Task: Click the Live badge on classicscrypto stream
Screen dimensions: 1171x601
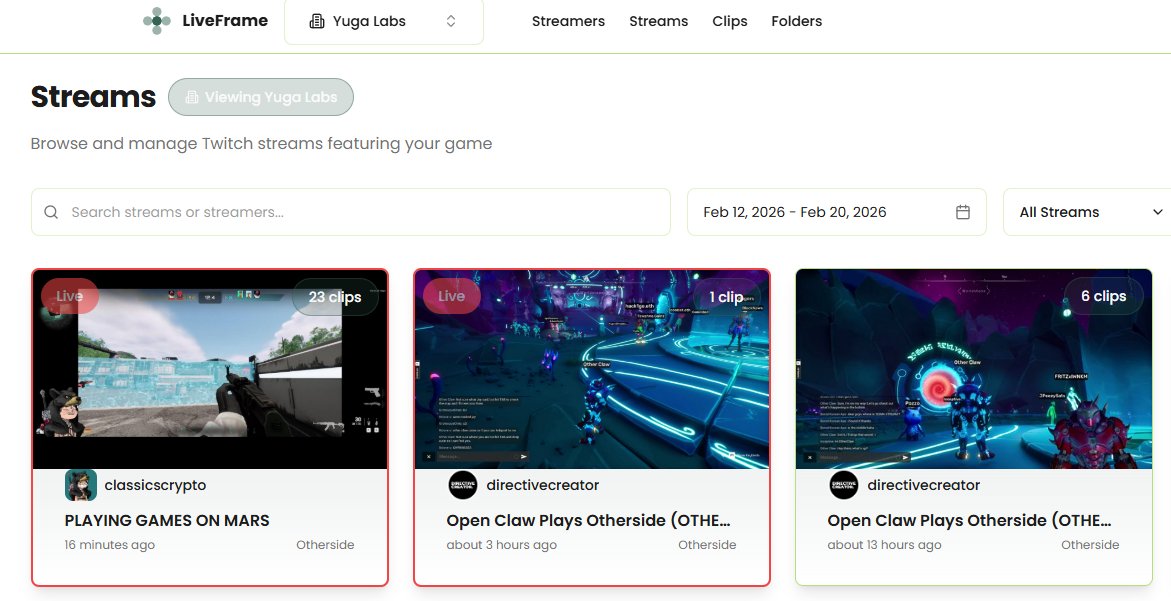Action: coord(70,296)
